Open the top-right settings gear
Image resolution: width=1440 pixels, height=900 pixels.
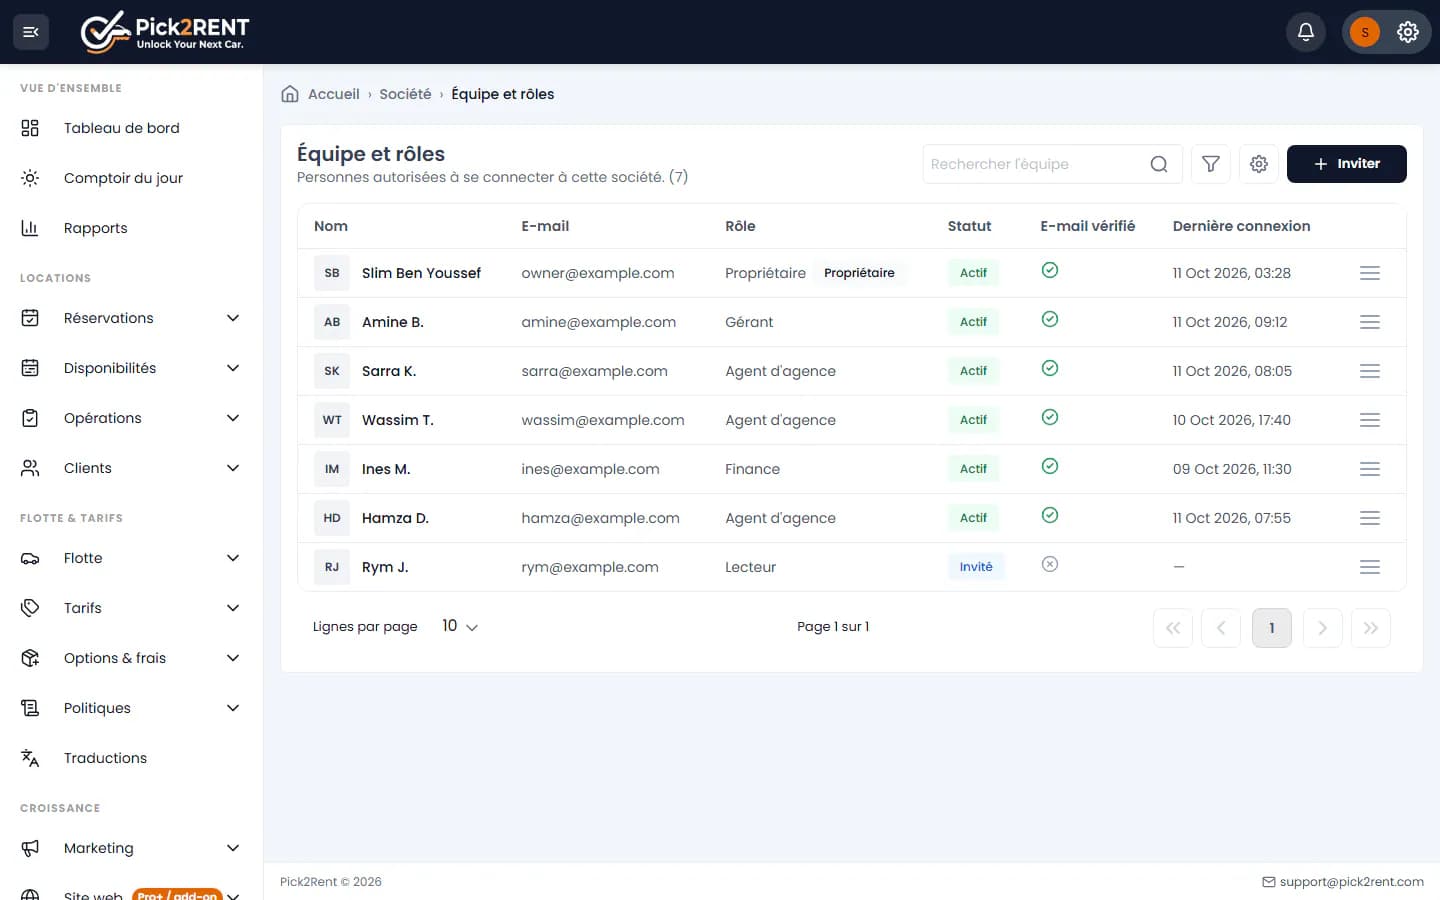[x=1408, y=32]
